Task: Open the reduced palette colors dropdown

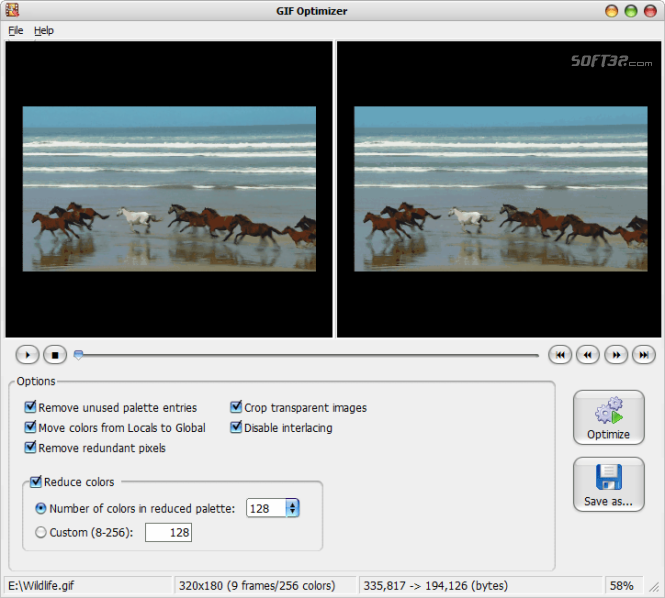Action: (x=292, y=508)
